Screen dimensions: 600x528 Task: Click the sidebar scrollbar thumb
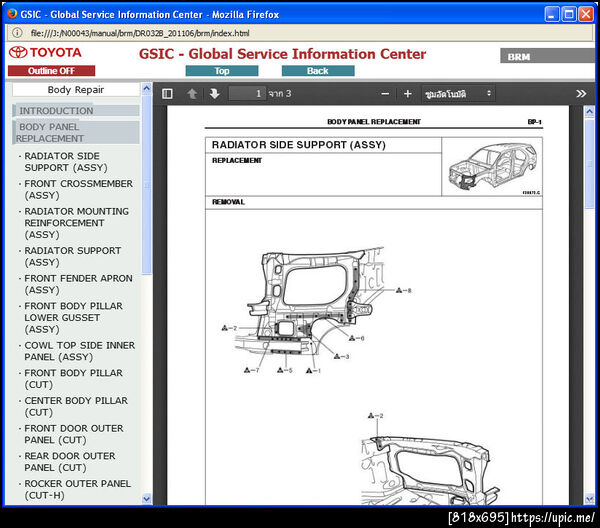[147, 184]
